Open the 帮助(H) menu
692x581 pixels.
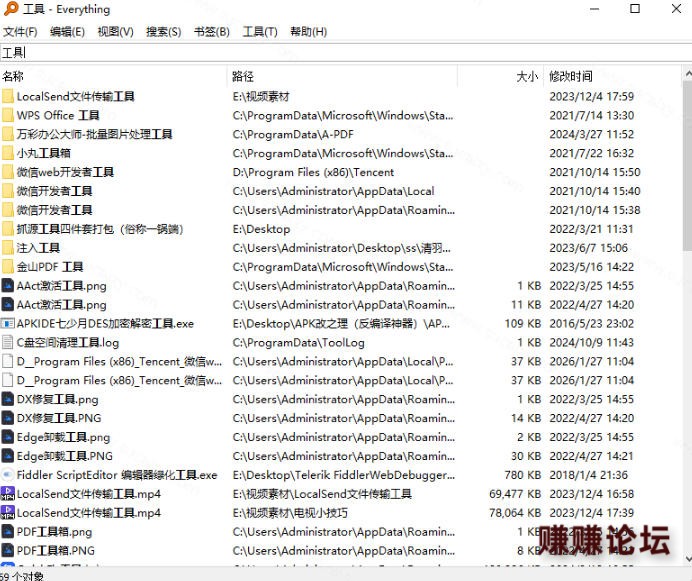coord(308,32)
